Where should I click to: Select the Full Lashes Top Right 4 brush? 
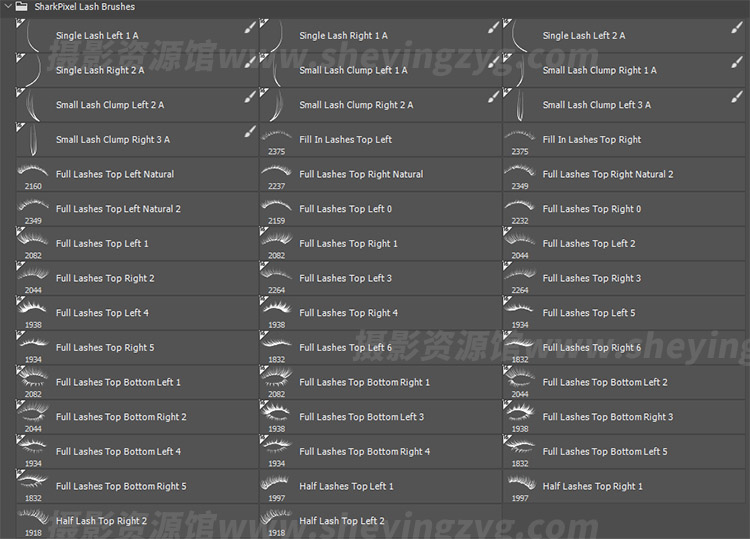point(348,313)
